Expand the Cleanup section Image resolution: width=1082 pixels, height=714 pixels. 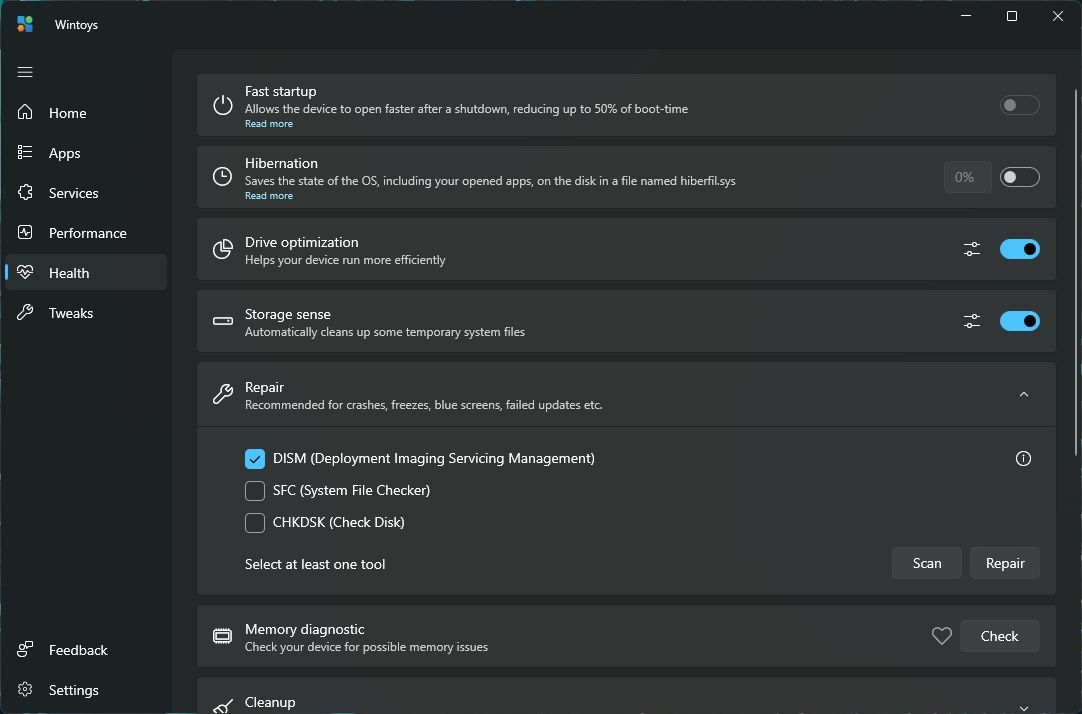tap(1023, 705)
